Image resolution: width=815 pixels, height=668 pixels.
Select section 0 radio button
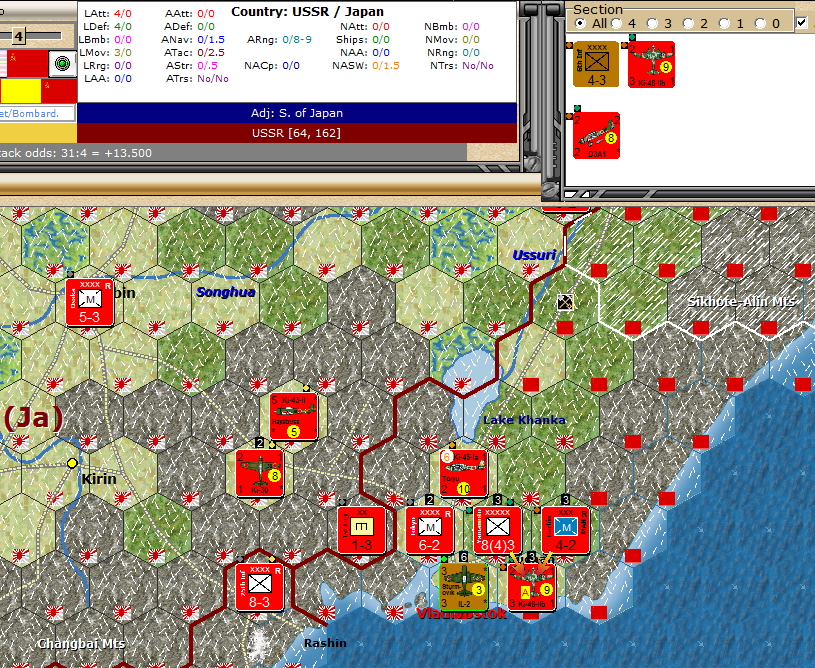[x=760, y=23]
